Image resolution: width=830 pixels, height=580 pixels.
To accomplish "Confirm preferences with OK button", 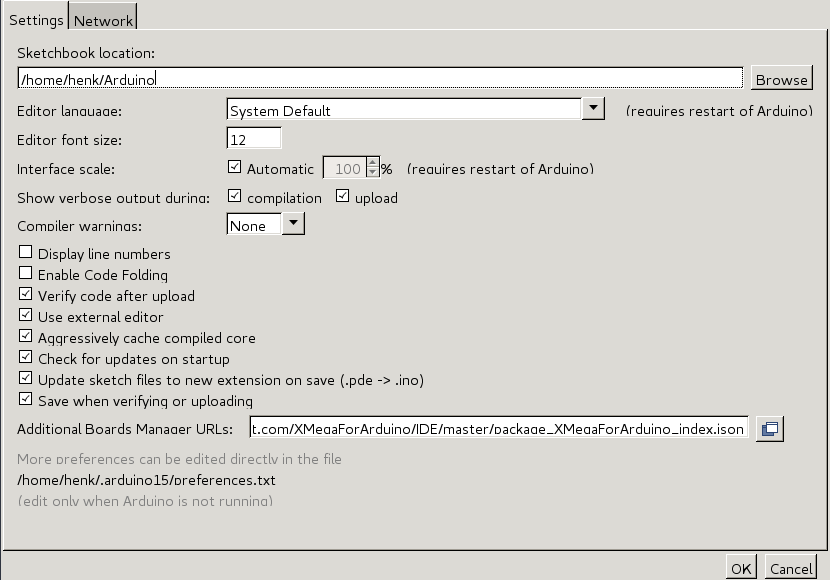I will [741, 568].
